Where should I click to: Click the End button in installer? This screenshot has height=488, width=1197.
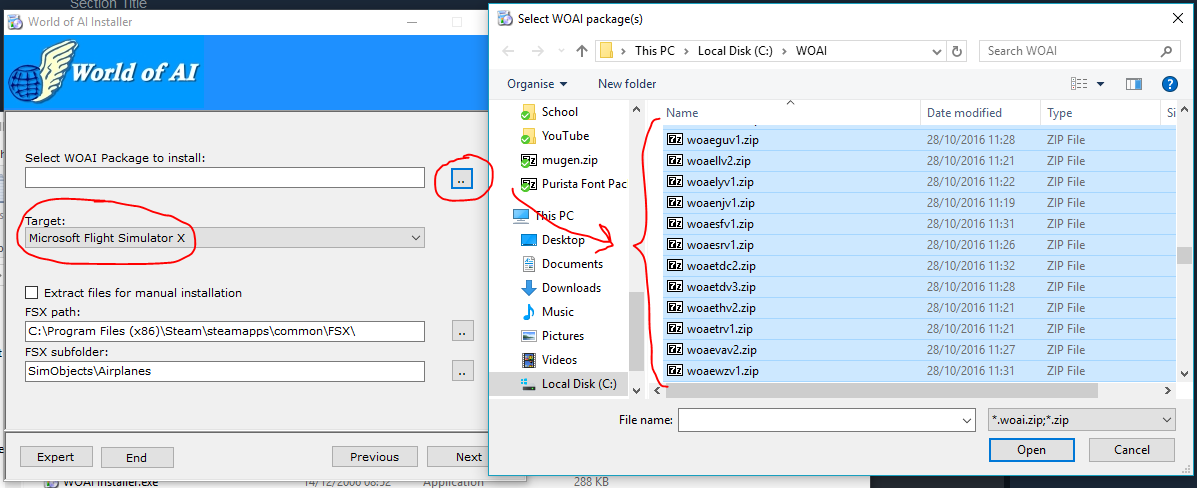pos(136,457)
